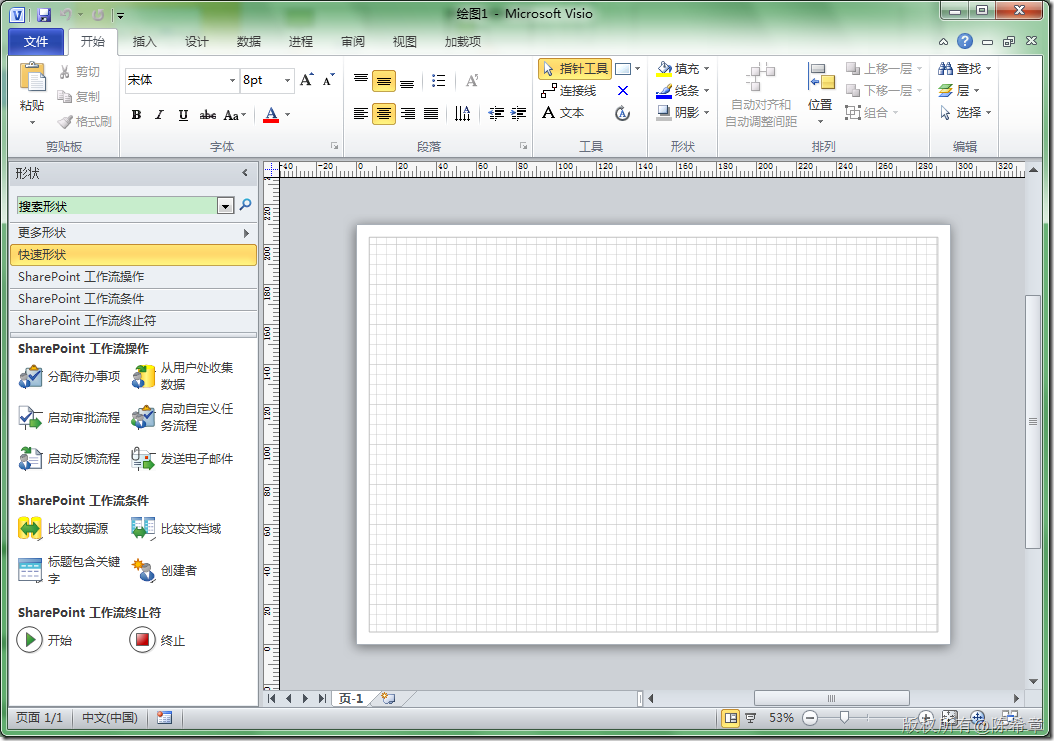The image size is (1054, 741).
Task: Select the 启动审批流程 shape
Action: pyautogui.click(x=69, y=418)
